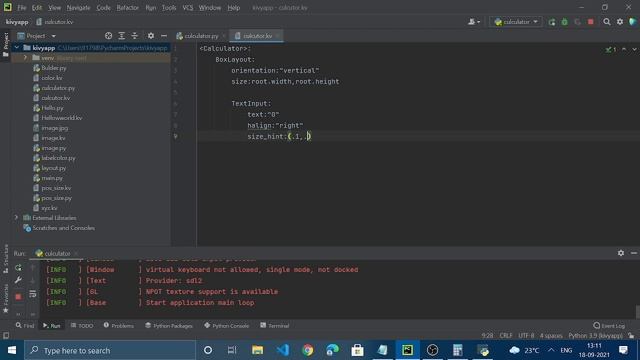
Task: Expand the venv folder
Action: (x=25, y=58)
